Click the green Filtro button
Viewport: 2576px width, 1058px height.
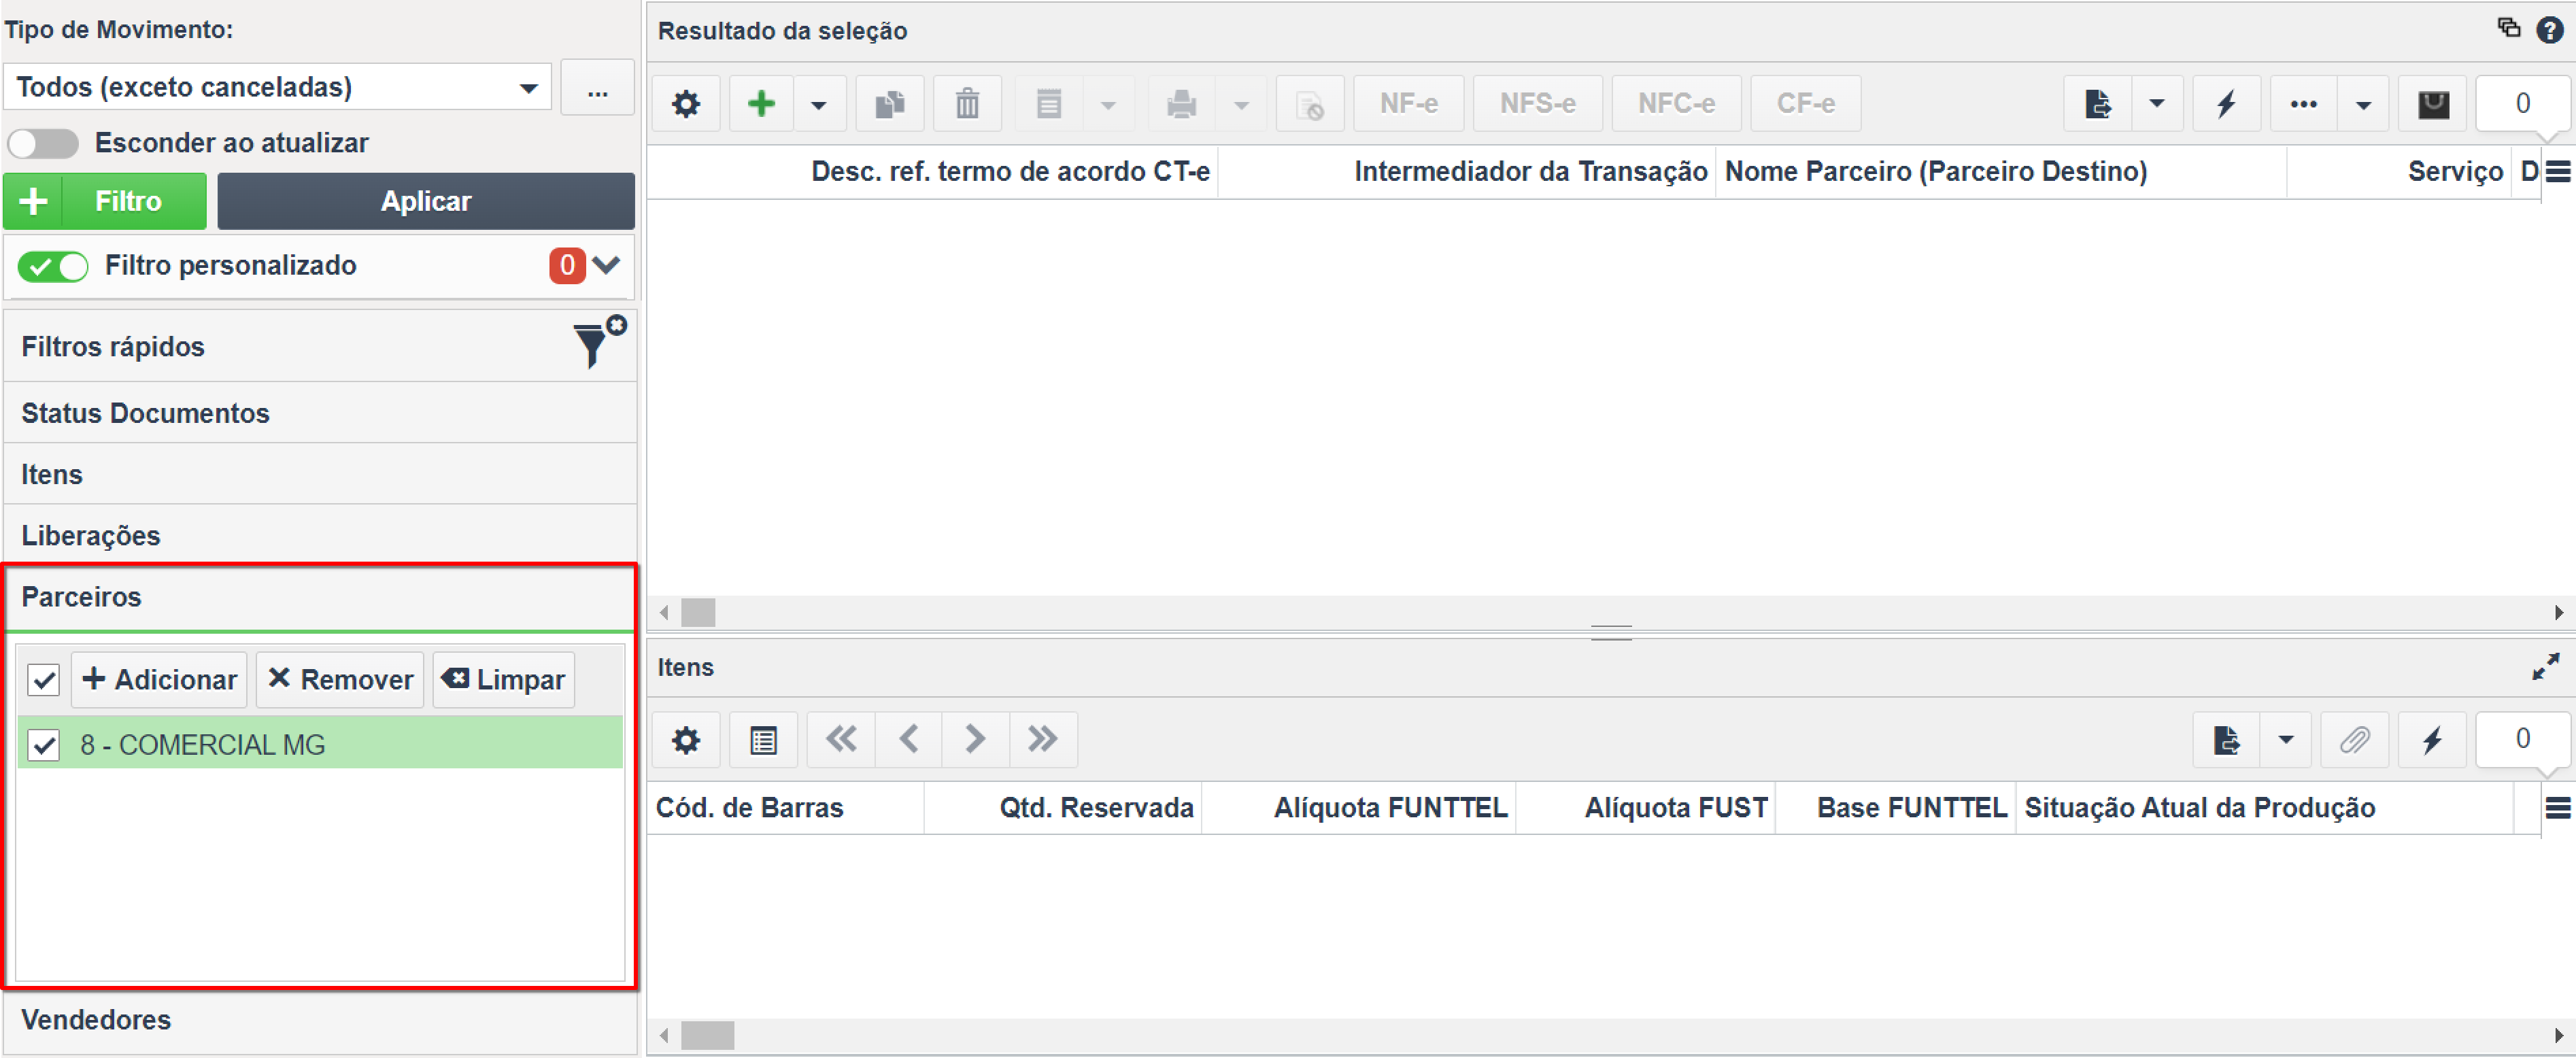pyautogui.click(x=105, y=201)
